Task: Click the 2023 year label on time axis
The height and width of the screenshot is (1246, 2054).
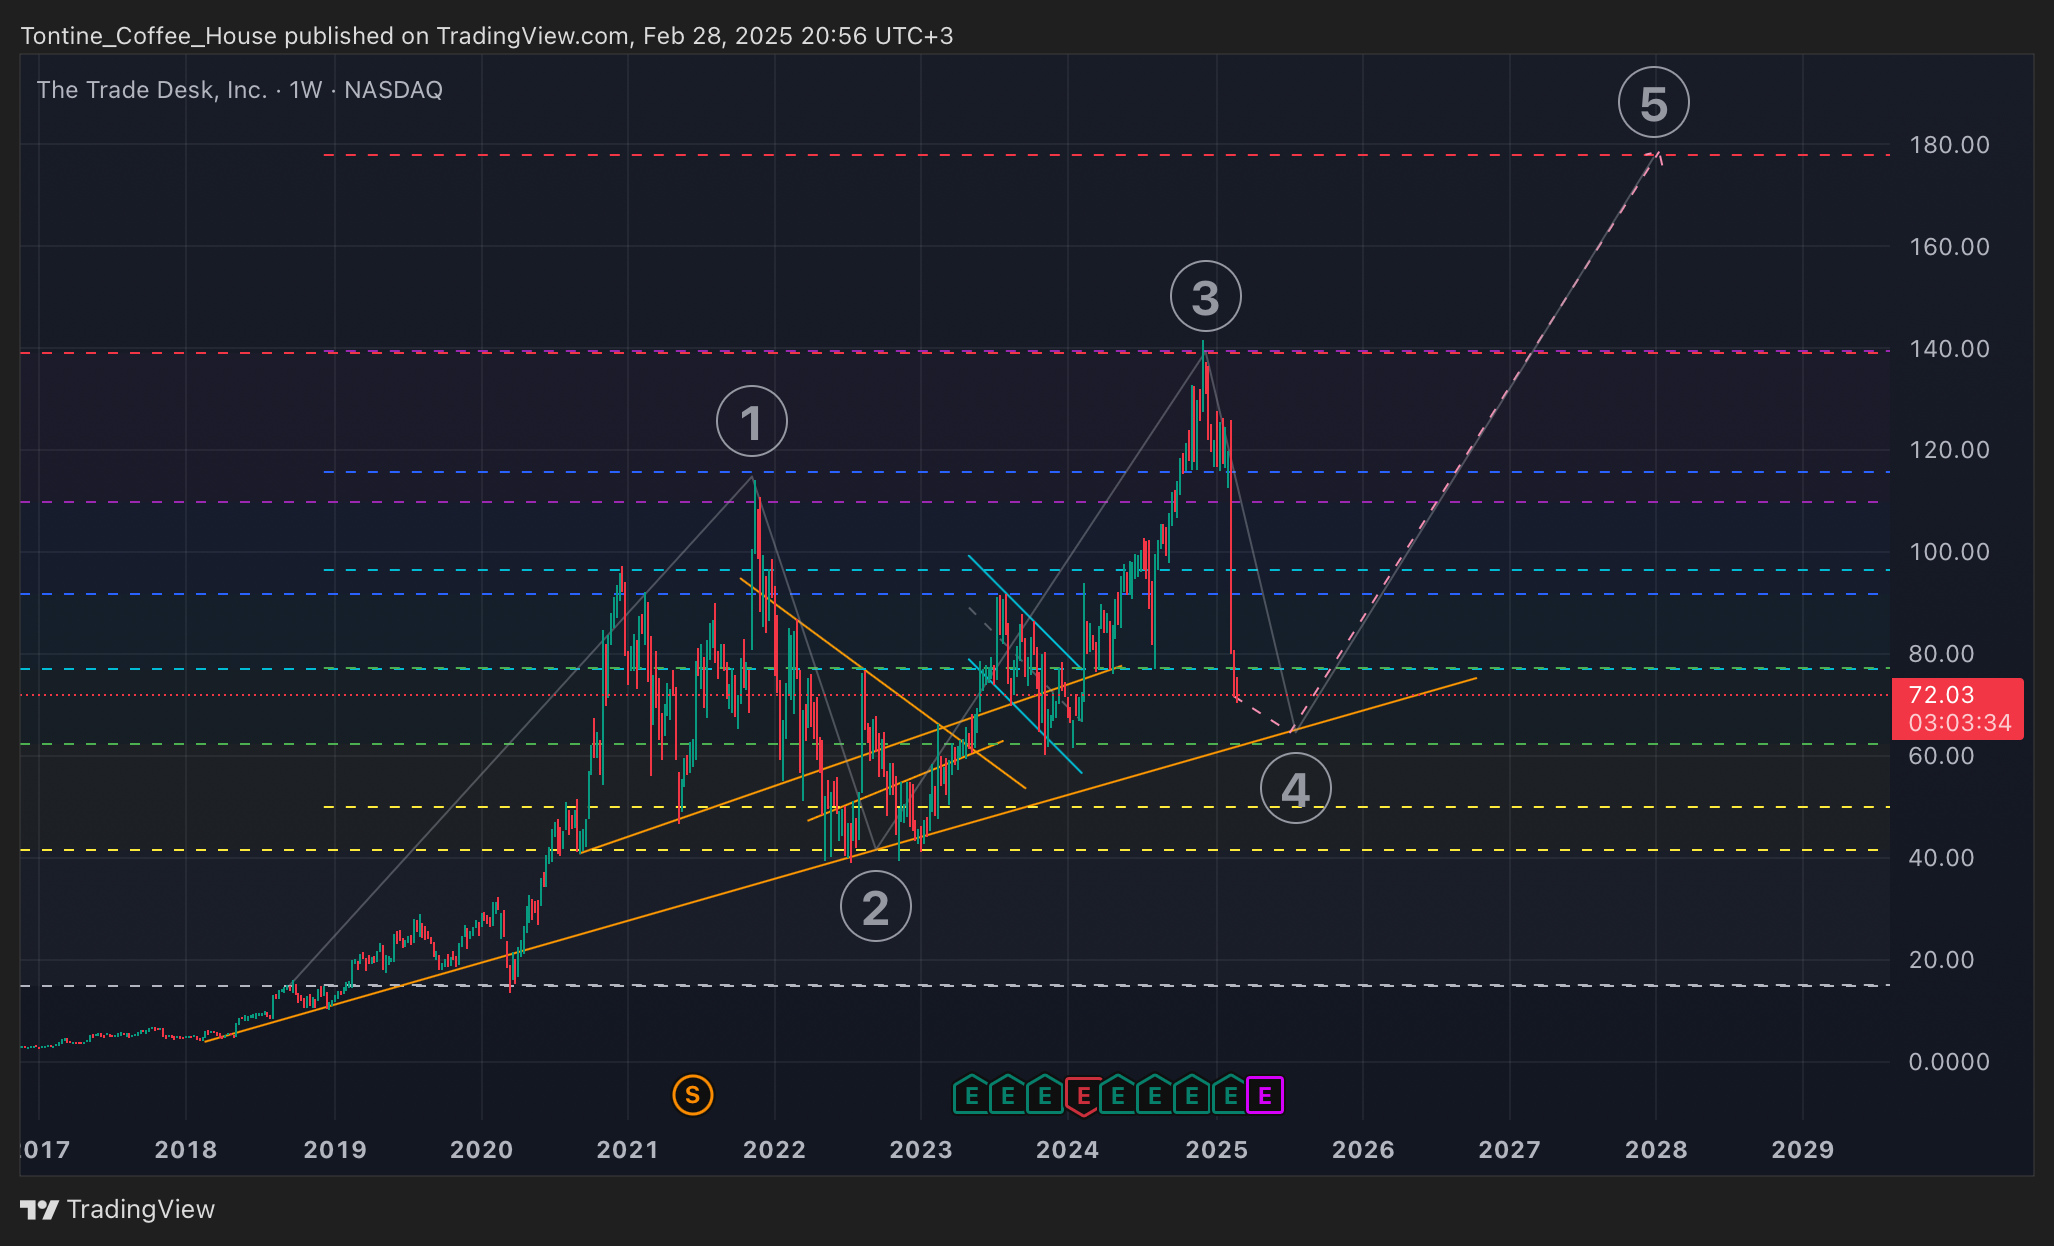Action: pos(921,1150)
